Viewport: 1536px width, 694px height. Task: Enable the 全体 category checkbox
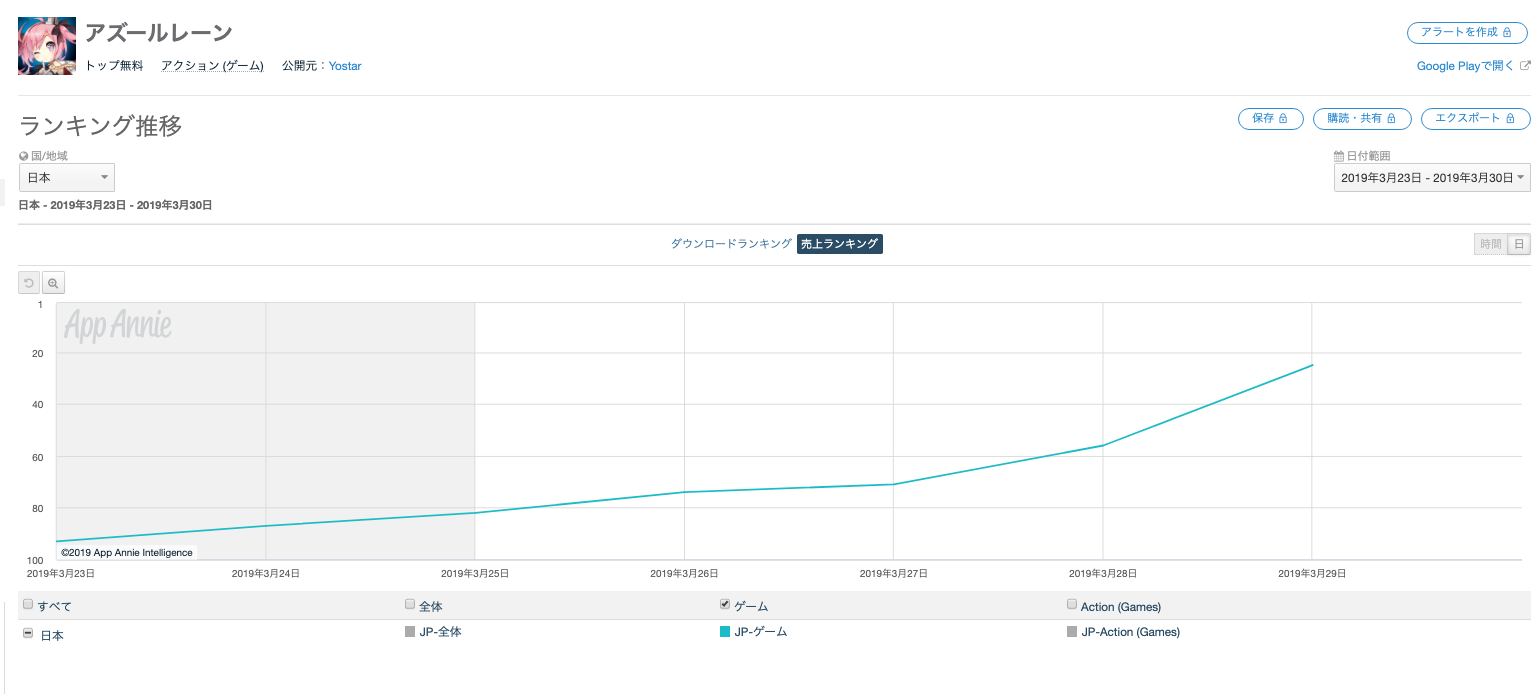(x=410, y=604)
